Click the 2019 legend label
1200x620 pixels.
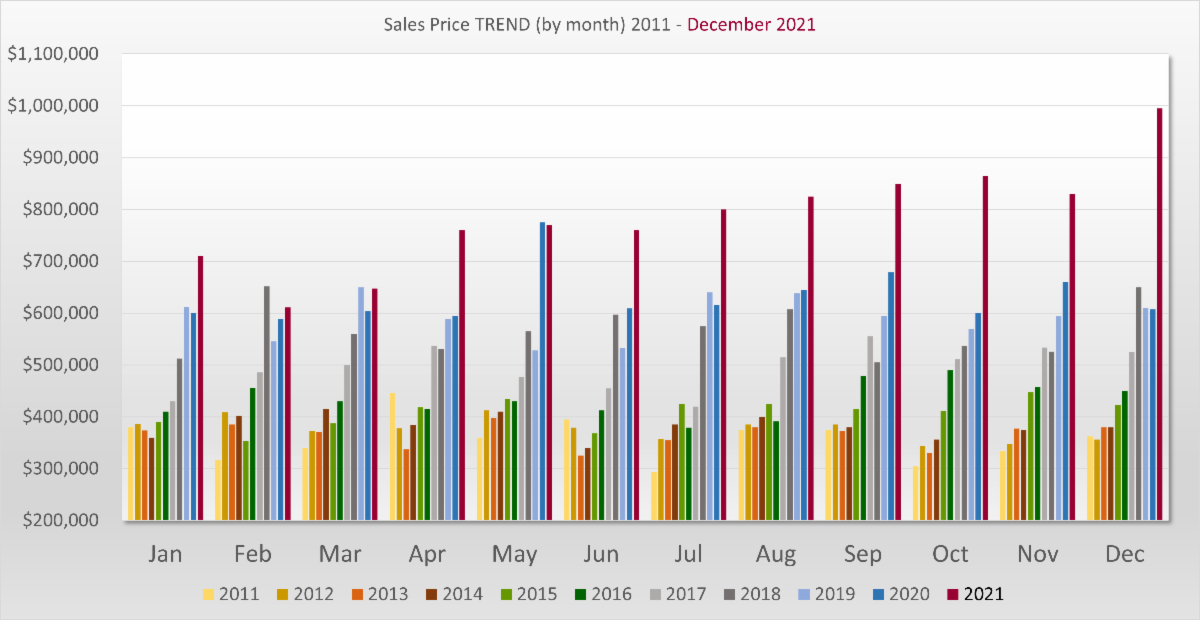click(x=836, y=594)
